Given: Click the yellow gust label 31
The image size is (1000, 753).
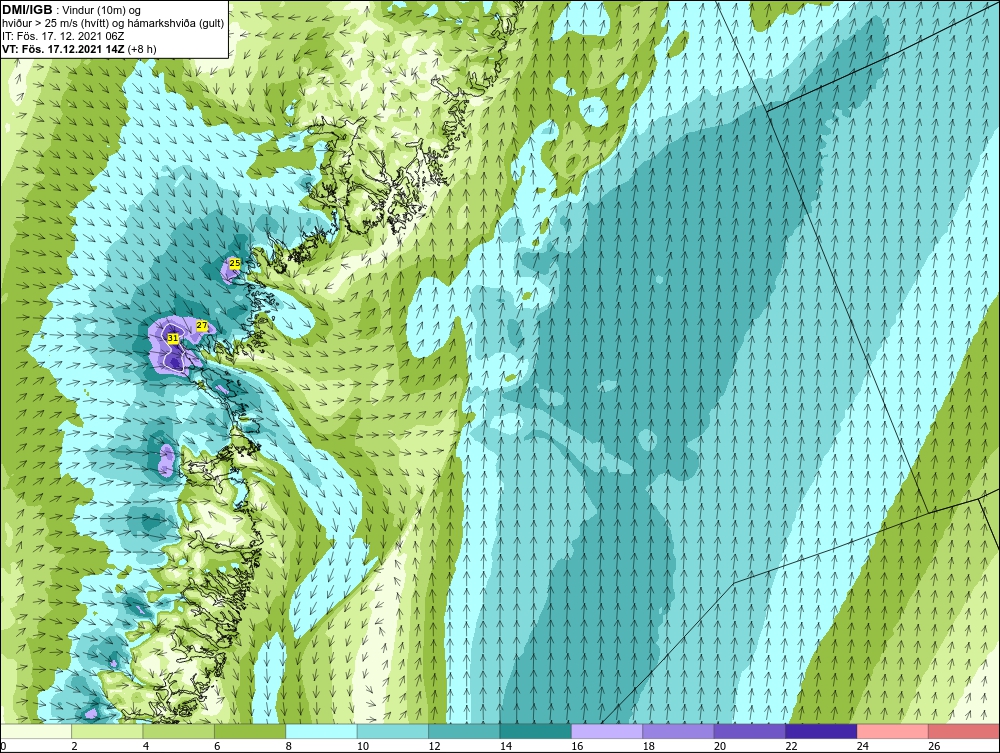Looking at the screenshot, I should point(172,338).
